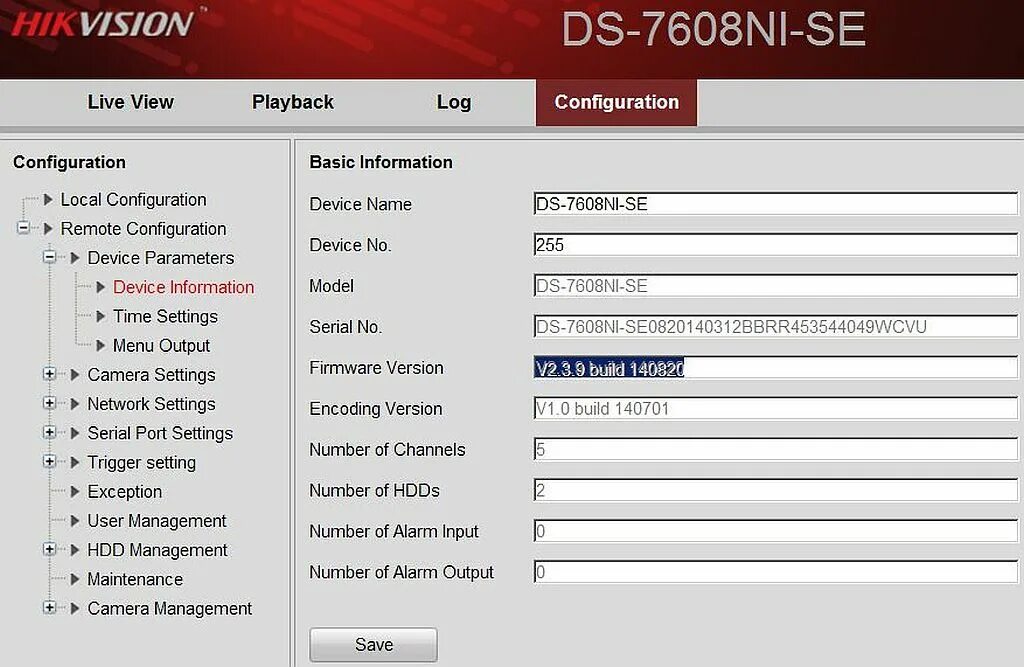Click arrow icon beside Trigger setting

point(74,462)
